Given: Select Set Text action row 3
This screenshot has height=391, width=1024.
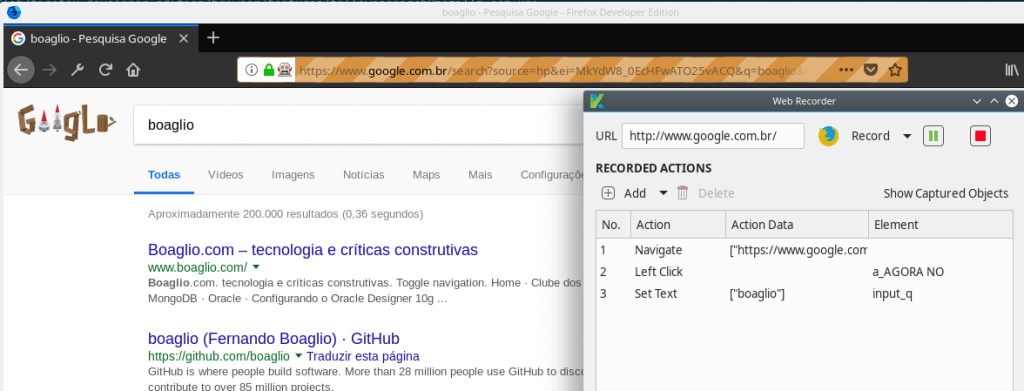Looking at the screenshot, I should pos(805,294).
